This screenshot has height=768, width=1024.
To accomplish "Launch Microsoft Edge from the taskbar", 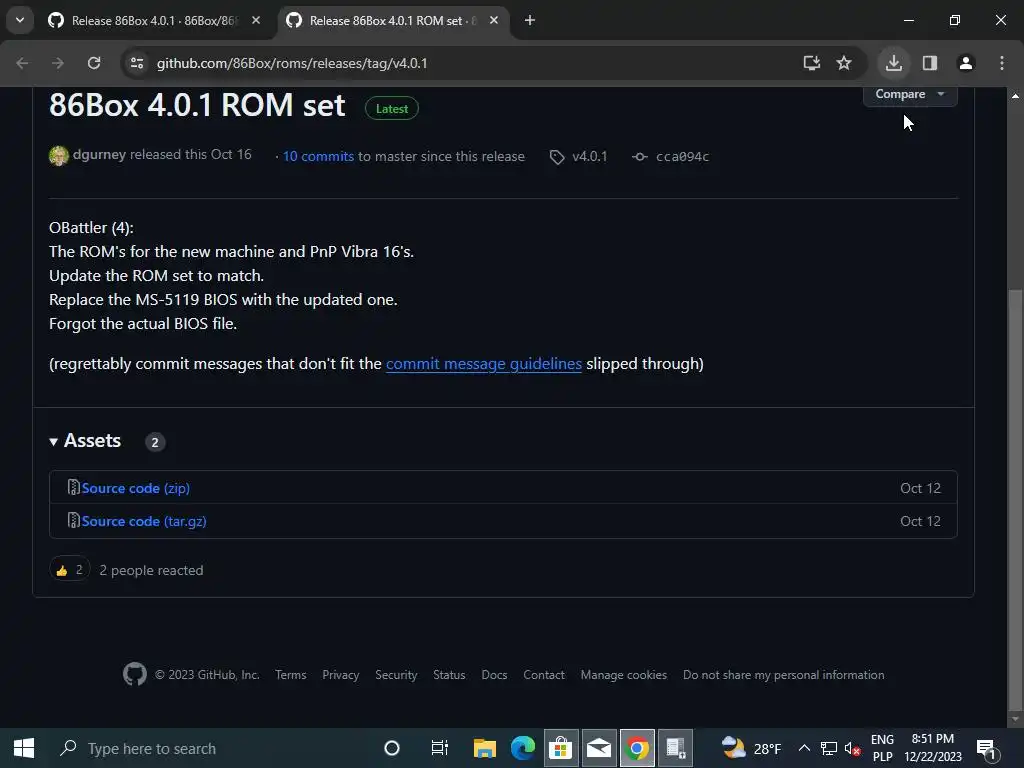I will (x=522, y=748).
